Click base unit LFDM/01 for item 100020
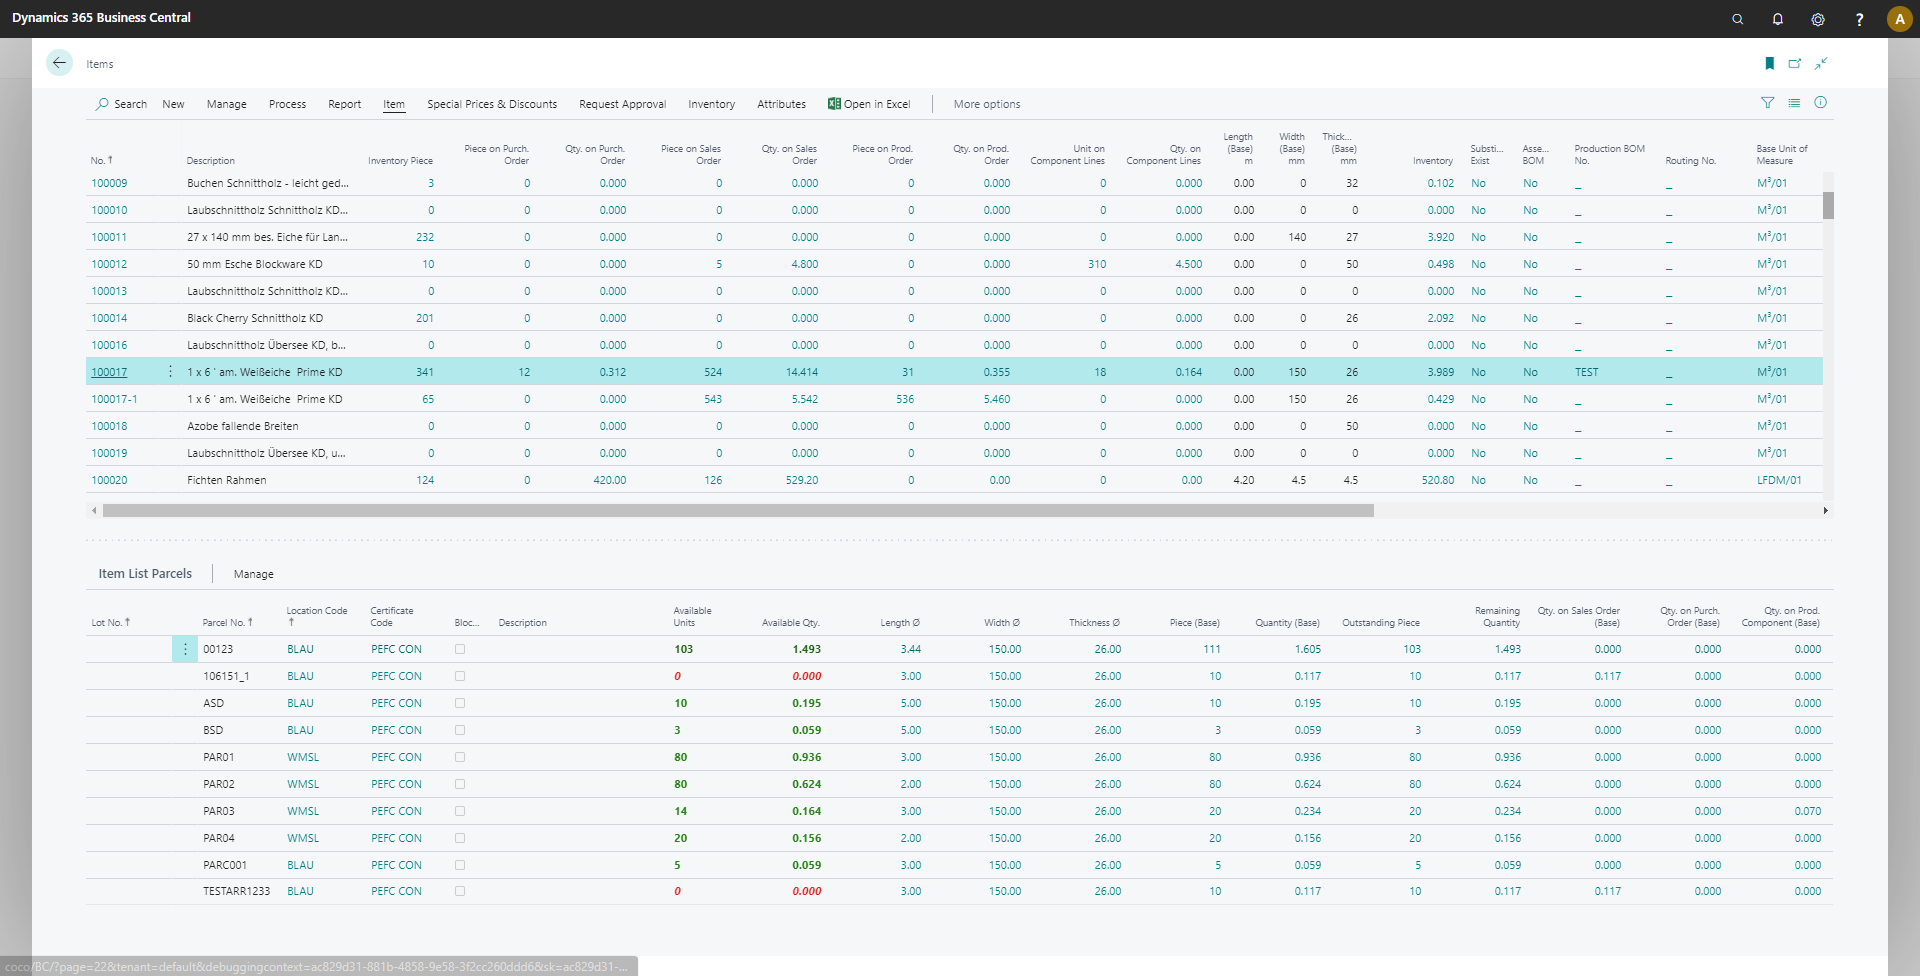Image resolution: width=1920 pixels, height=976 pixels. tap(1779, 480)
